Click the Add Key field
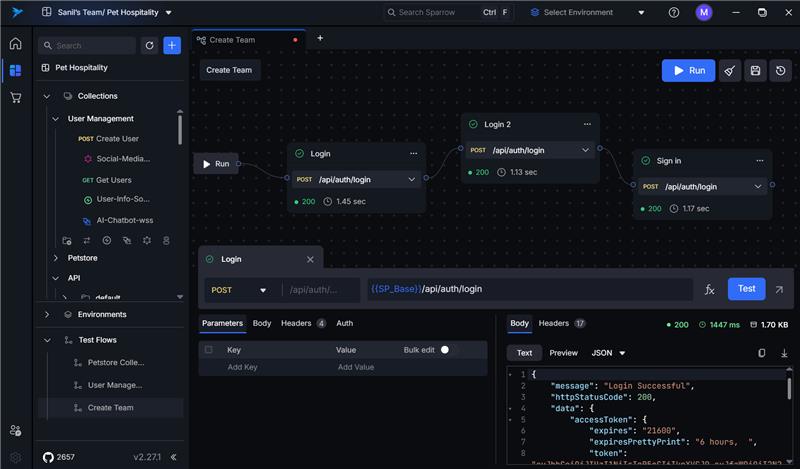Image resolution: width=800 pixels, height=469 pixels. (242, 367)
